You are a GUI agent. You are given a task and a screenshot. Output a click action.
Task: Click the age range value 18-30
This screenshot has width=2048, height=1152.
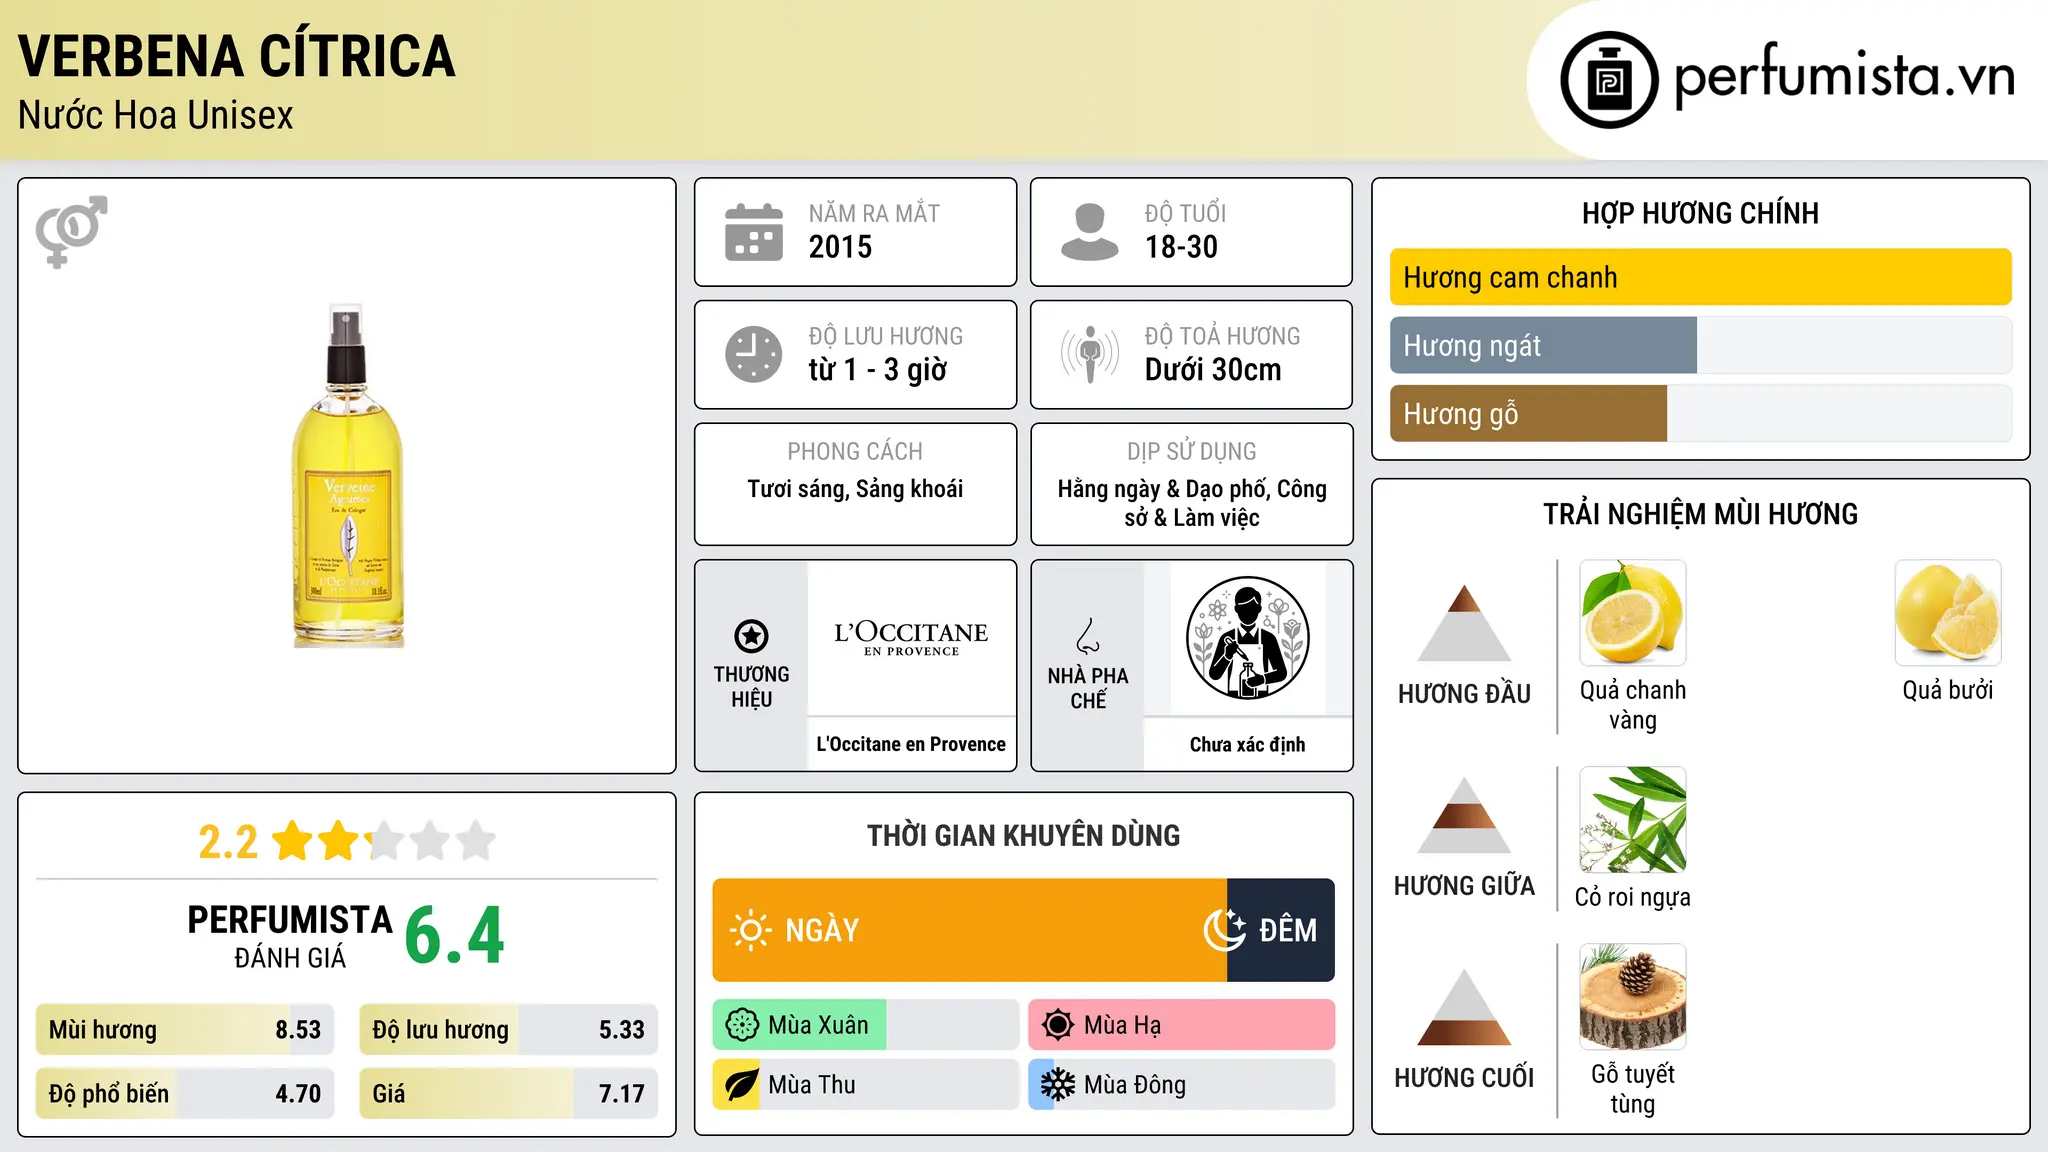tap(1181, 247)
